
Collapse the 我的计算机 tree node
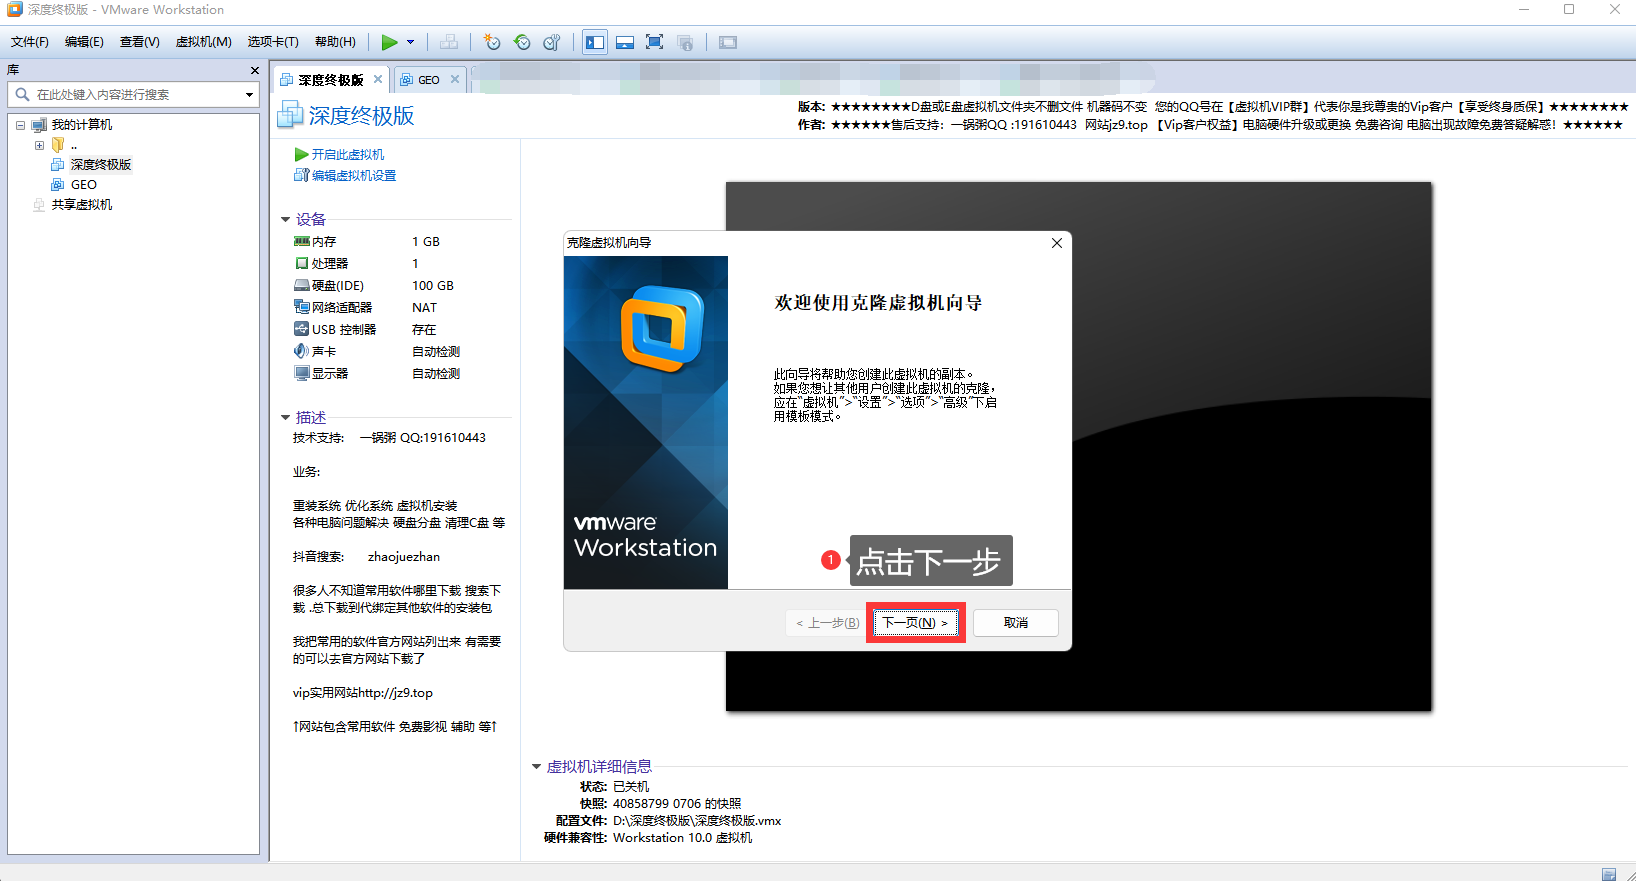tap(20, 125)
